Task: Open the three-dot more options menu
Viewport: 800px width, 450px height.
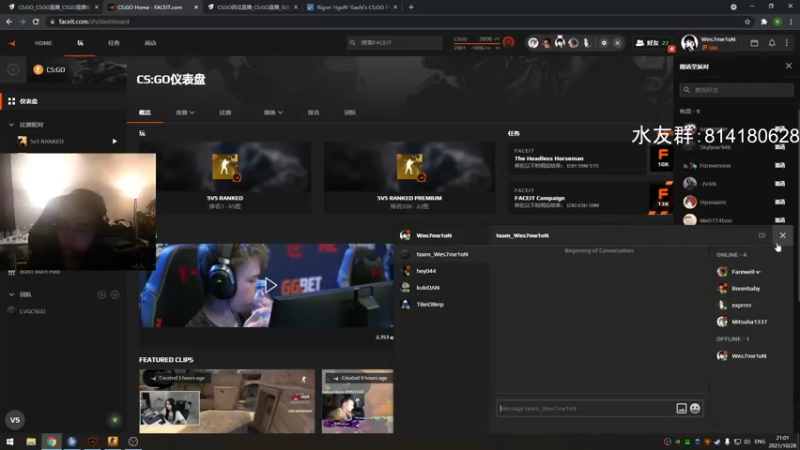Action: 787,43
